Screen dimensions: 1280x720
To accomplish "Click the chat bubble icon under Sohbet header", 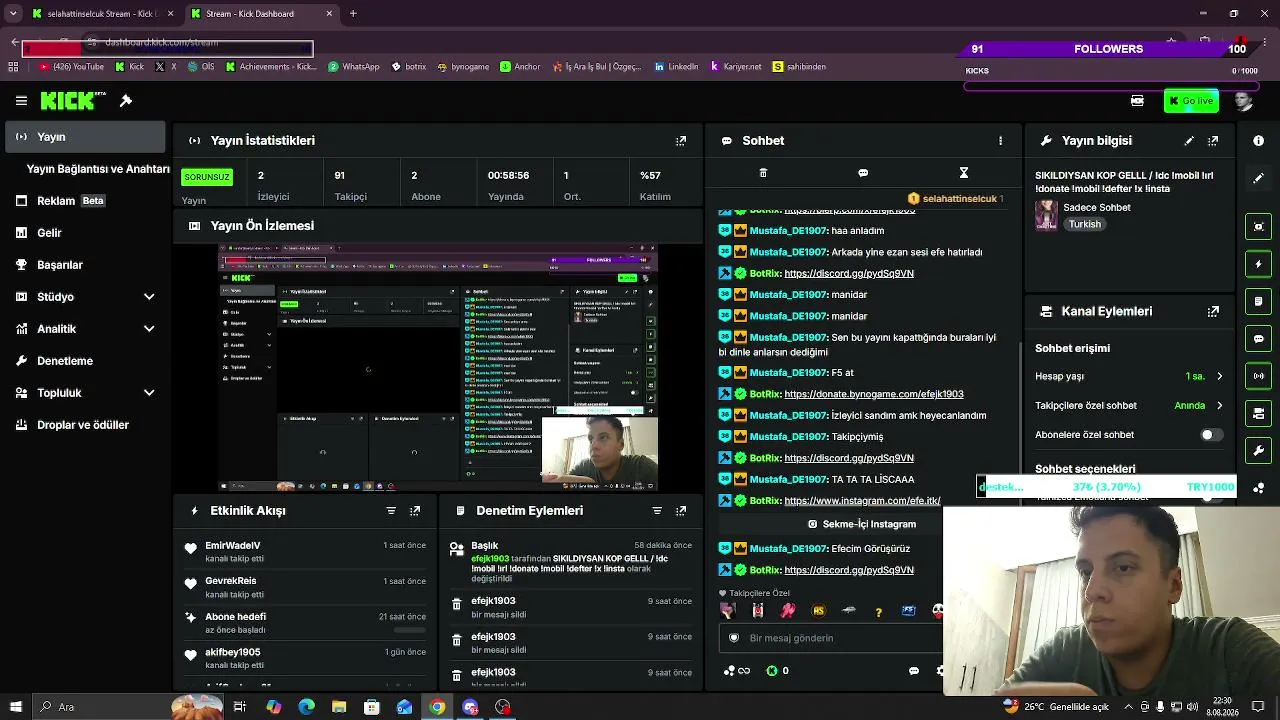I will click(x=863, y=173).
